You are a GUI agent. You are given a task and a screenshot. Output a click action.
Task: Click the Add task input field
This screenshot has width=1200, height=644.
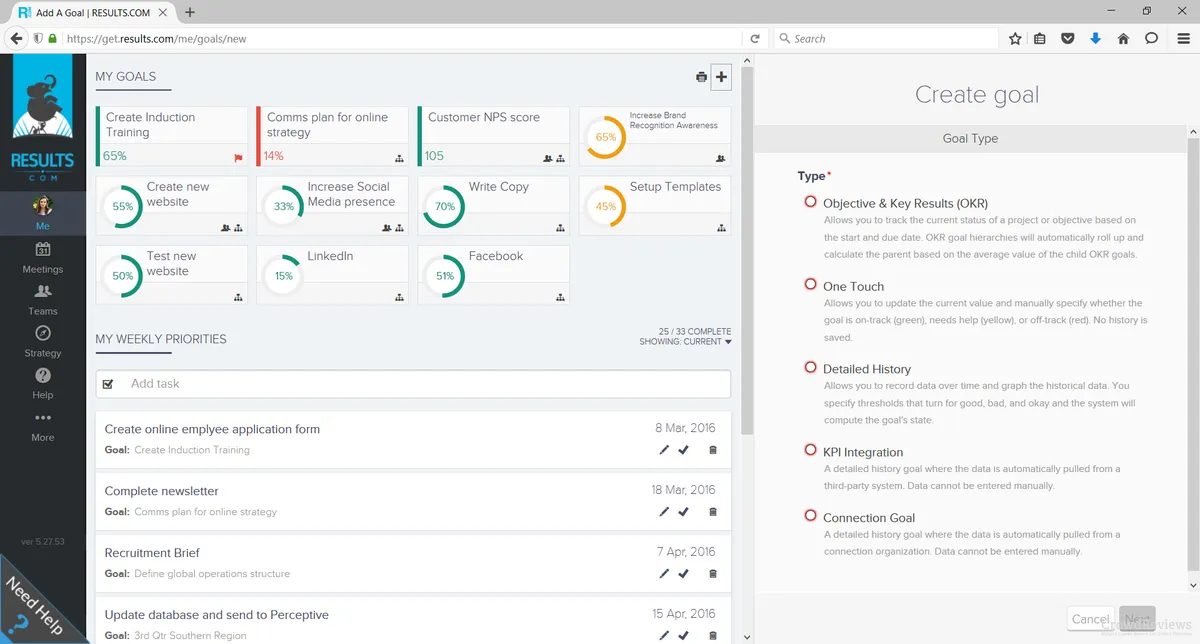point(413,384)
